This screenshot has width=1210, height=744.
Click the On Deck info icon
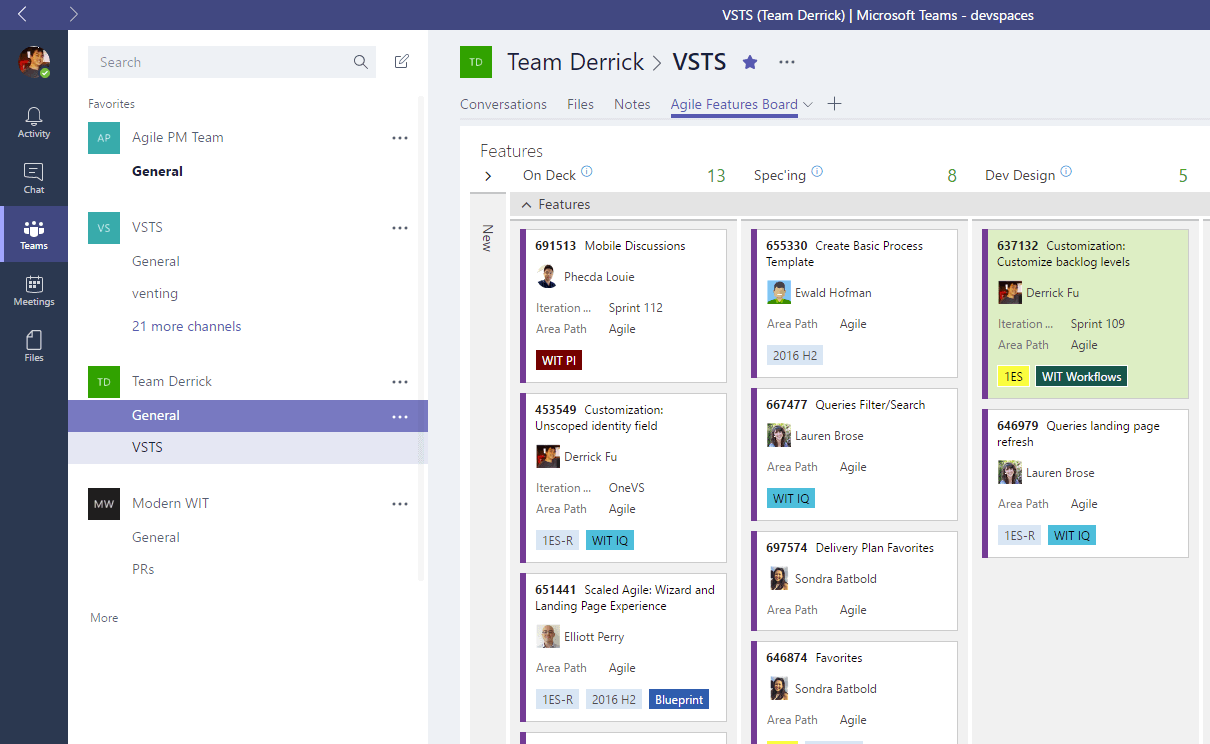(x=587, y=172)
